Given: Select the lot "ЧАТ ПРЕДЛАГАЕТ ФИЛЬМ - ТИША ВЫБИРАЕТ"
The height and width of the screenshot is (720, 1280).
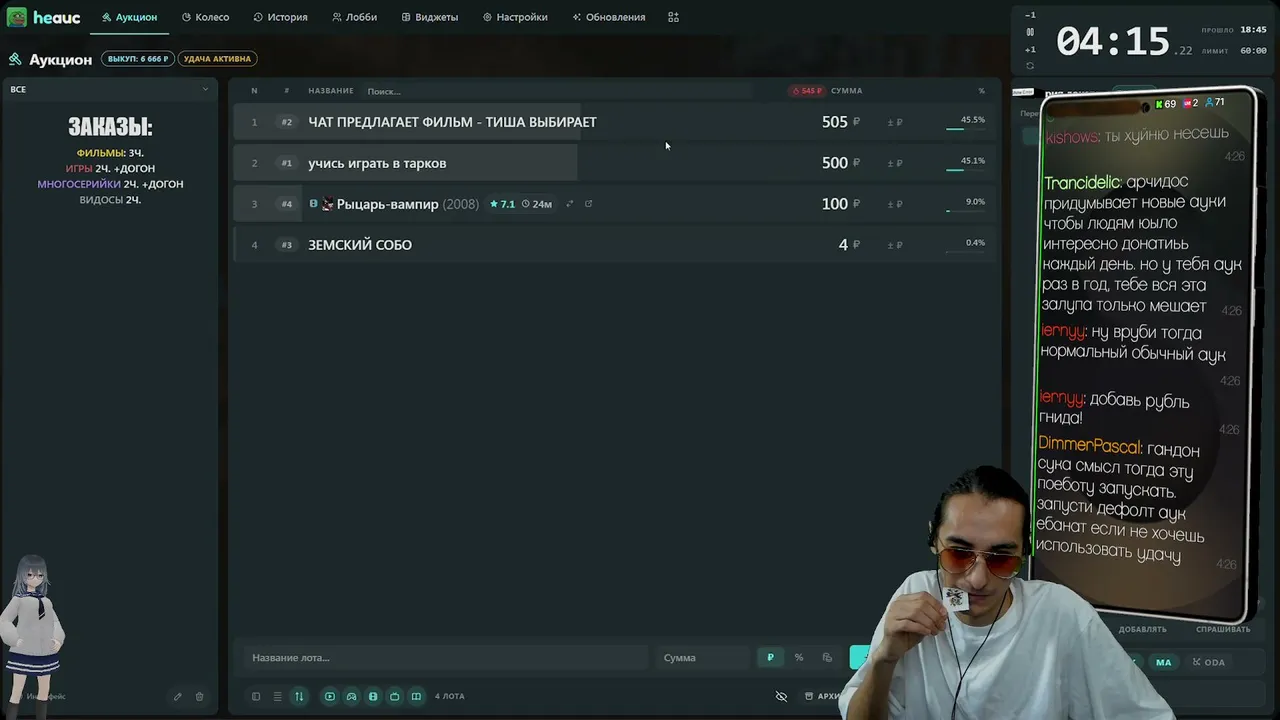Looking at the screenshot, I should click(452, 122).
